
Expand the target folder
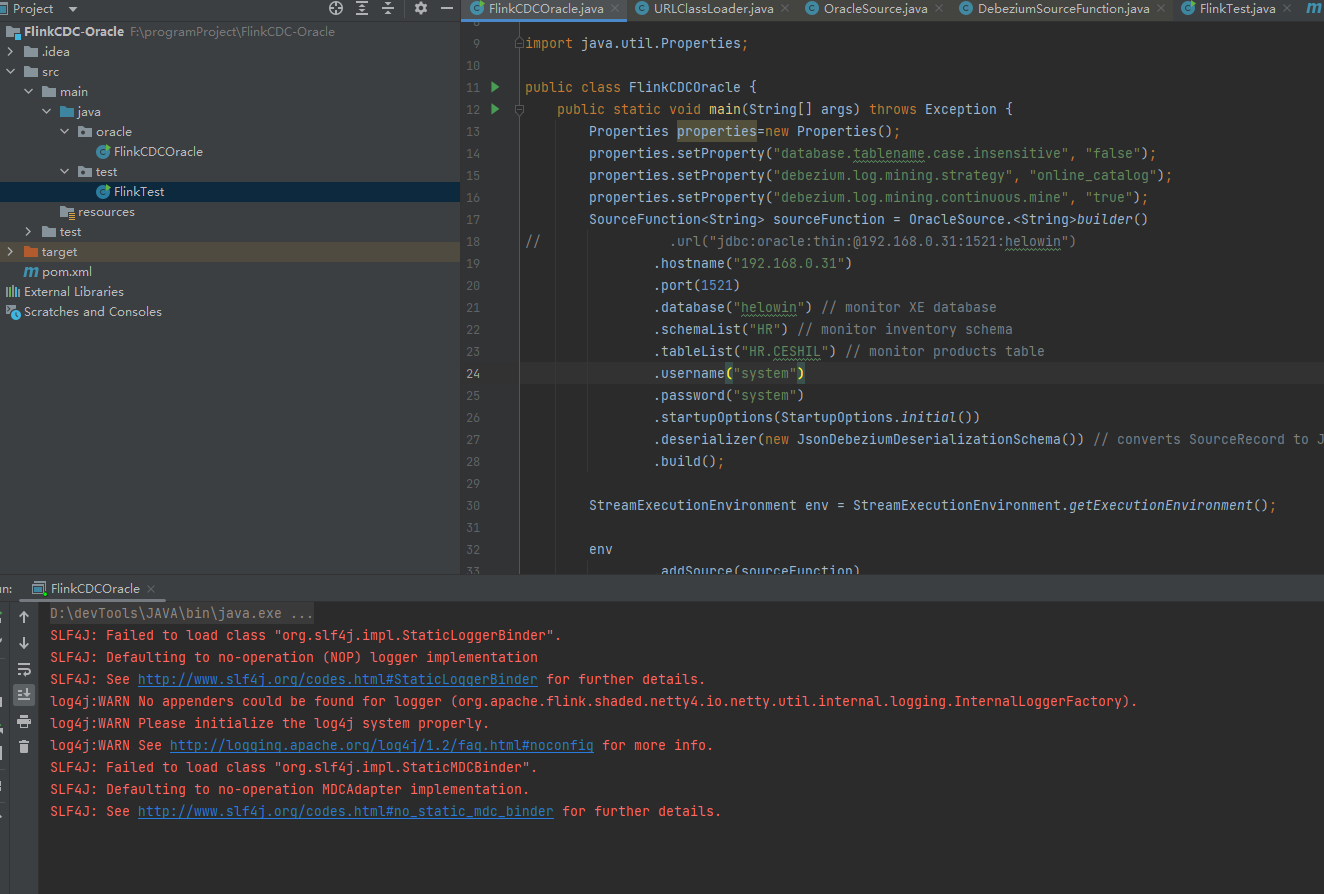tap(11, 252)
